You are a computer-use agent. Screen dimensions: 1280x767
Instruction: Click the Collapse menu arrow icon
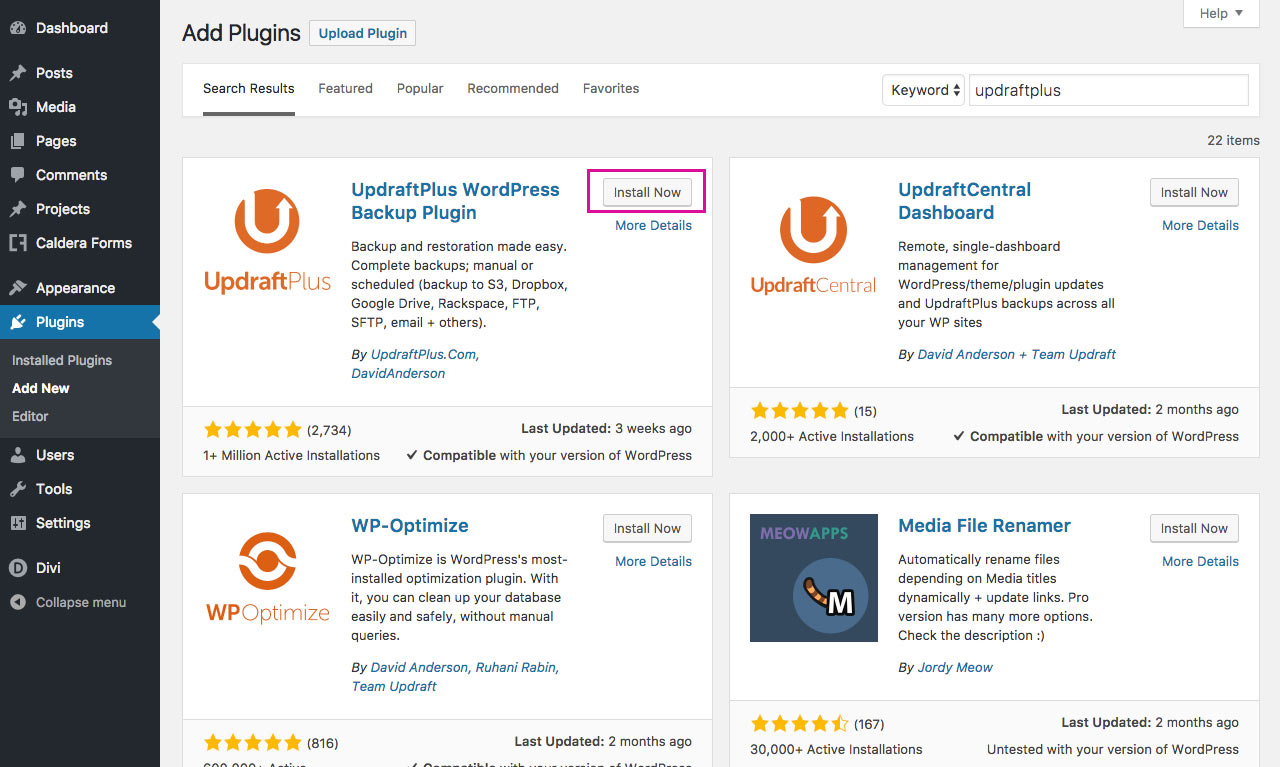18,602
